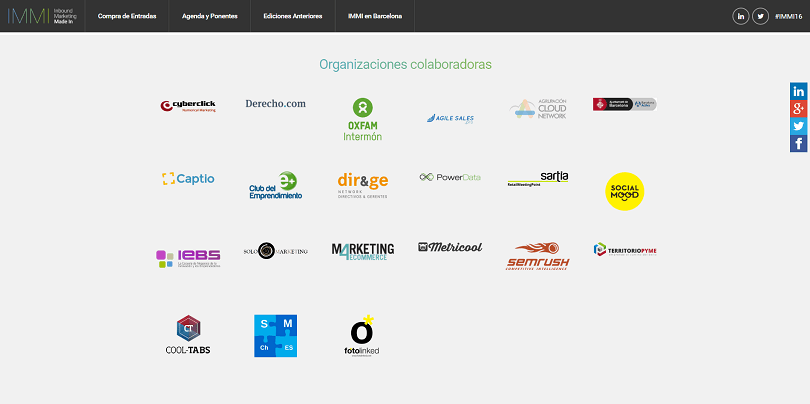Open Agenda y Ponentes menu item
The height and width of the screenshot is (404, 810).
210,16
